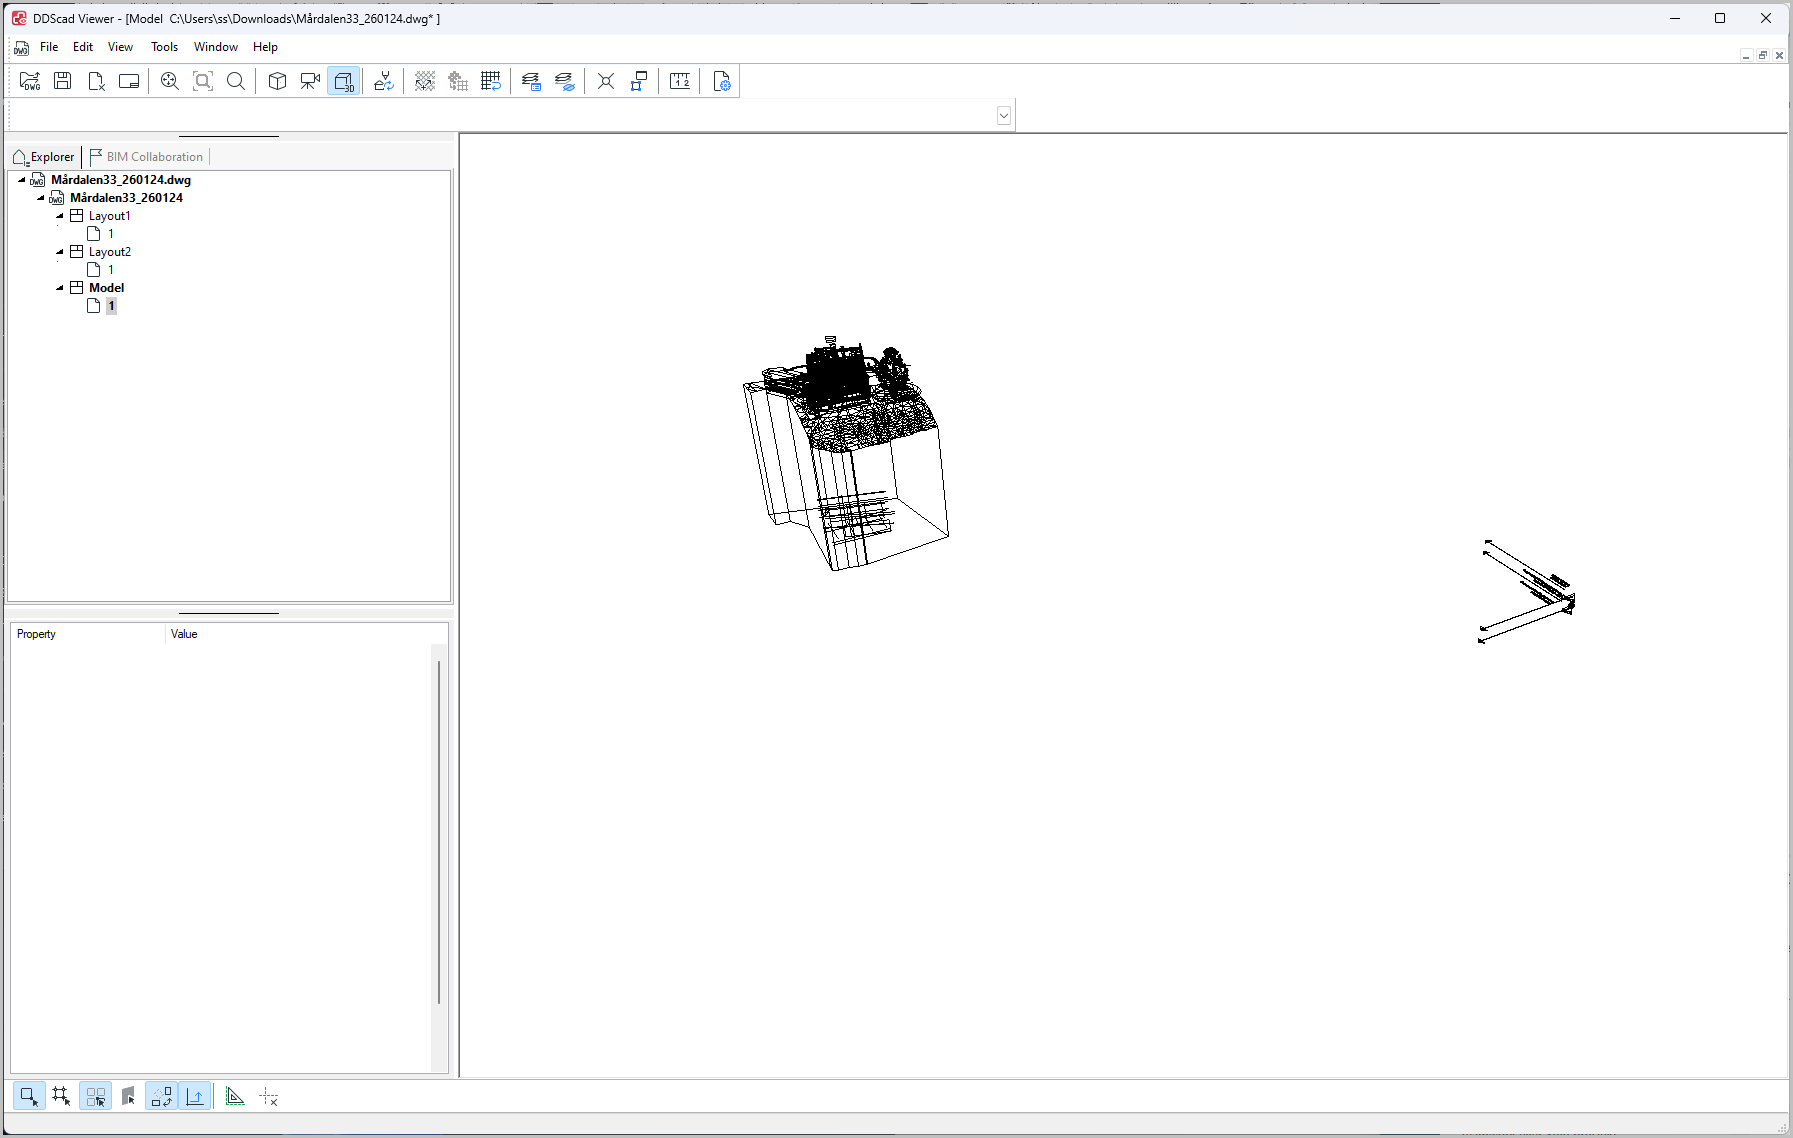Screen dimensions: 1793x1138
Task: Click the save floppy disk icon
Action: click(63, 82)
